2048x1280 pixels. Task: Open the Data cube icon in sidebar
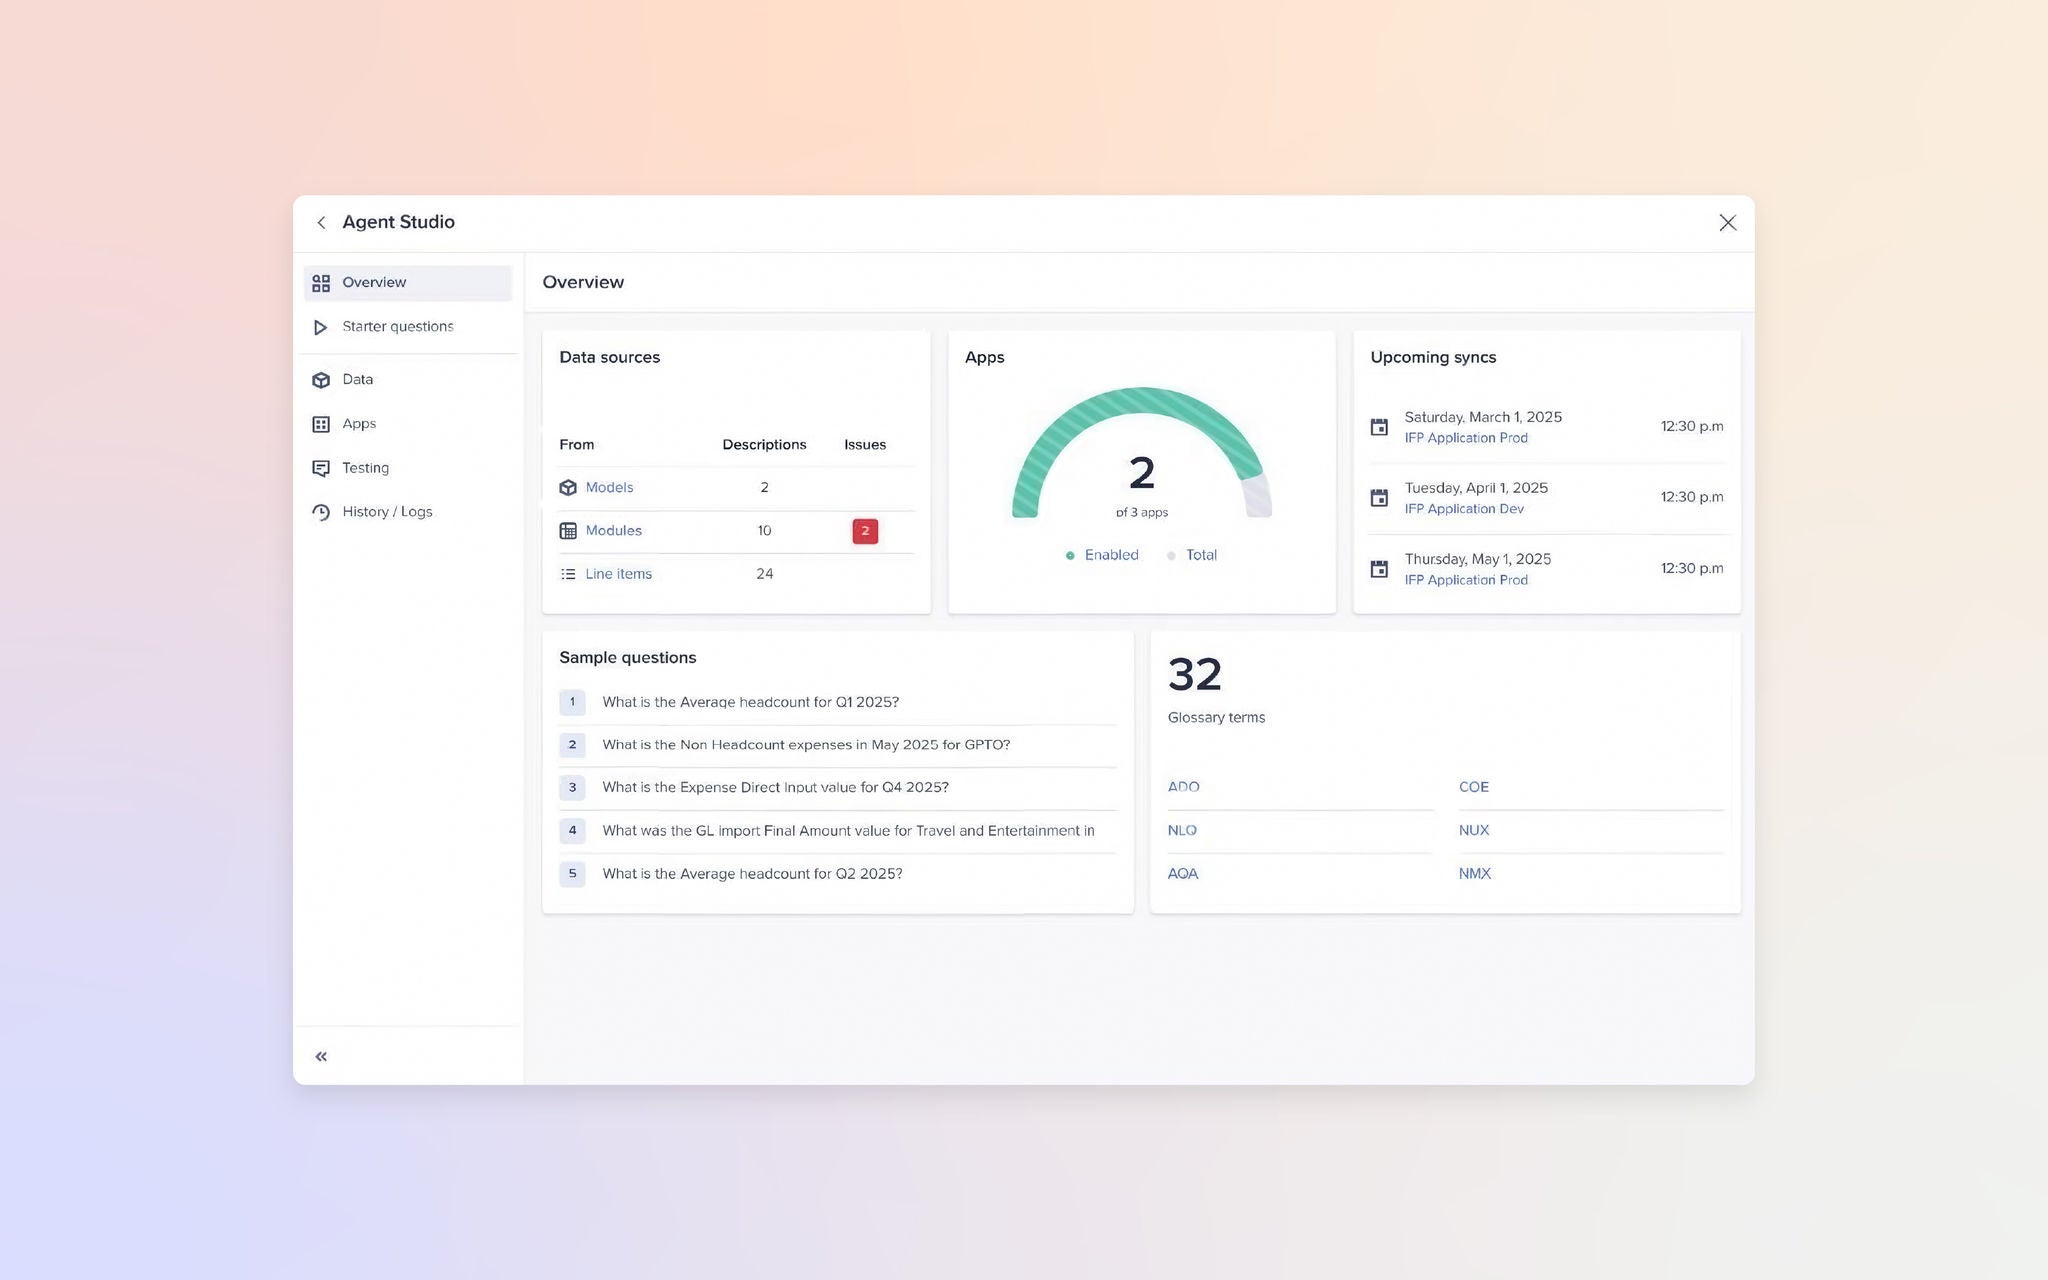[x=321, y=379]
